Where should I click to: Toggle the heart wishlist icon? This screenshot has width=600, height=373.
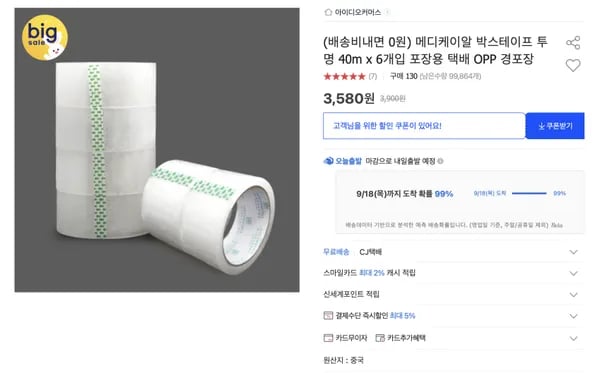click(x=573, y=65)
